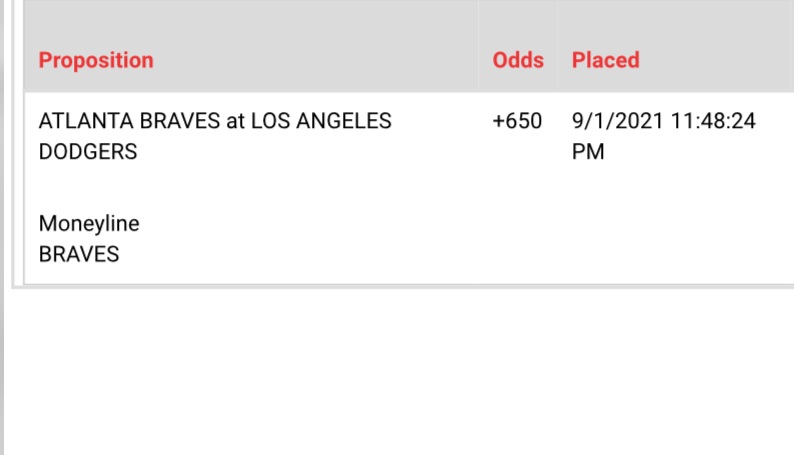Click empty space in the Odds cell below +650
This screenshot has width=794, height=455.
(518, 213)
